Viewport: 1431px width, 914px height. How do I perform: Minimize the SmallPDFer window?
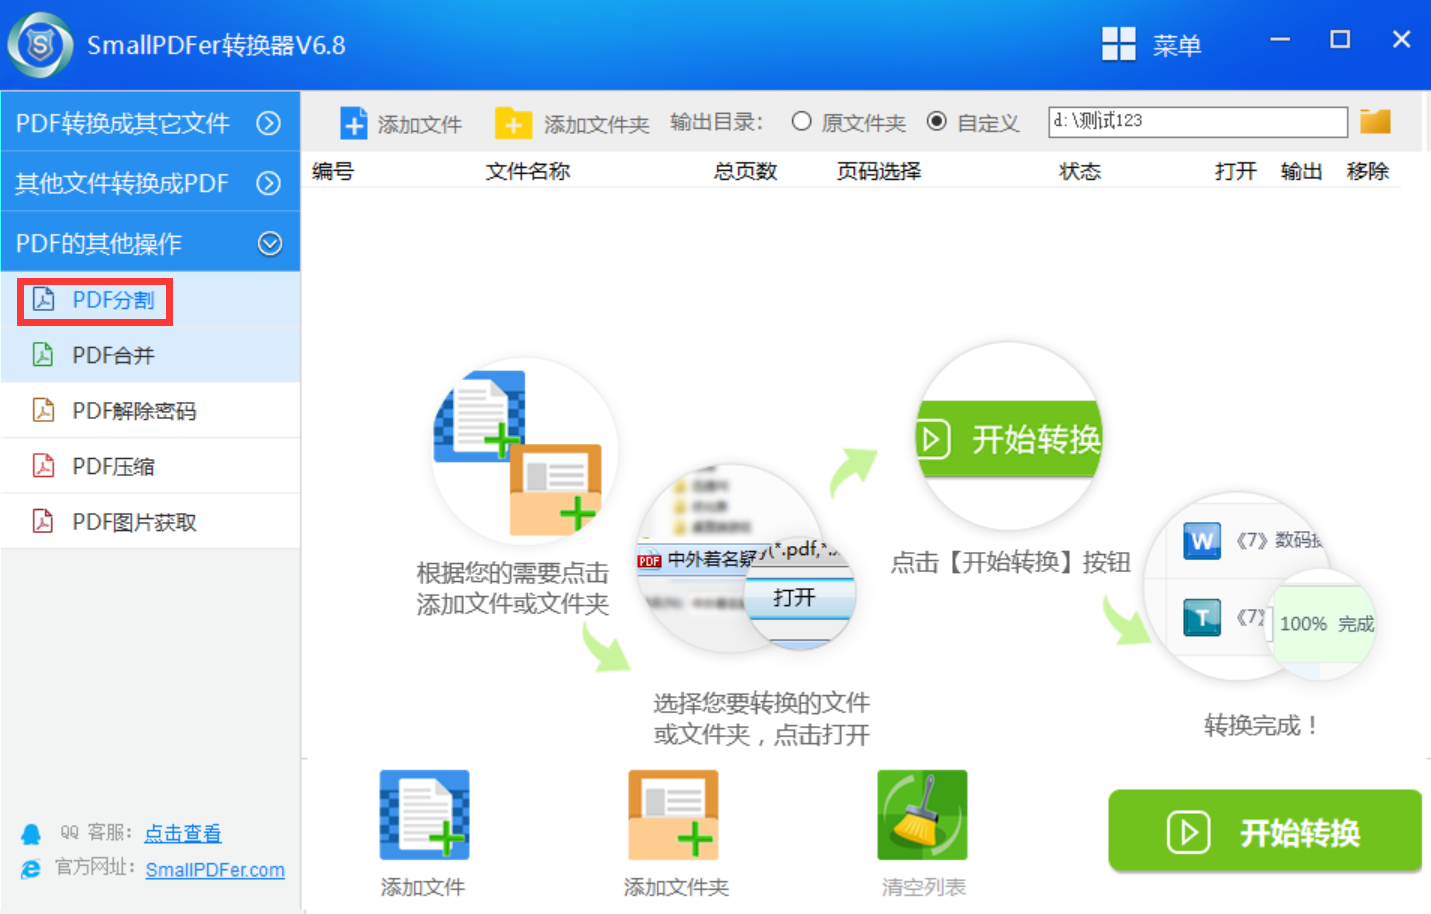pos(1280,39)
